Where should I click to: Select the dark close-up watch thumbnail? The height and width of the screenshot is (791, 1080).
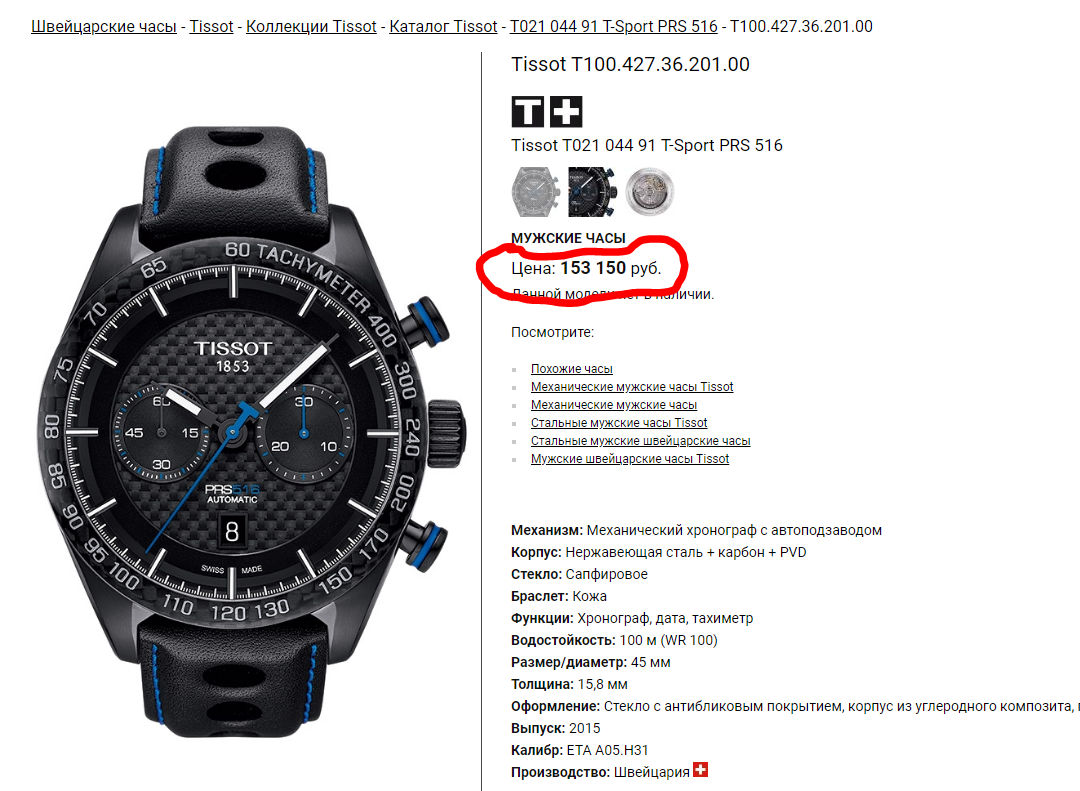point(592,192)
